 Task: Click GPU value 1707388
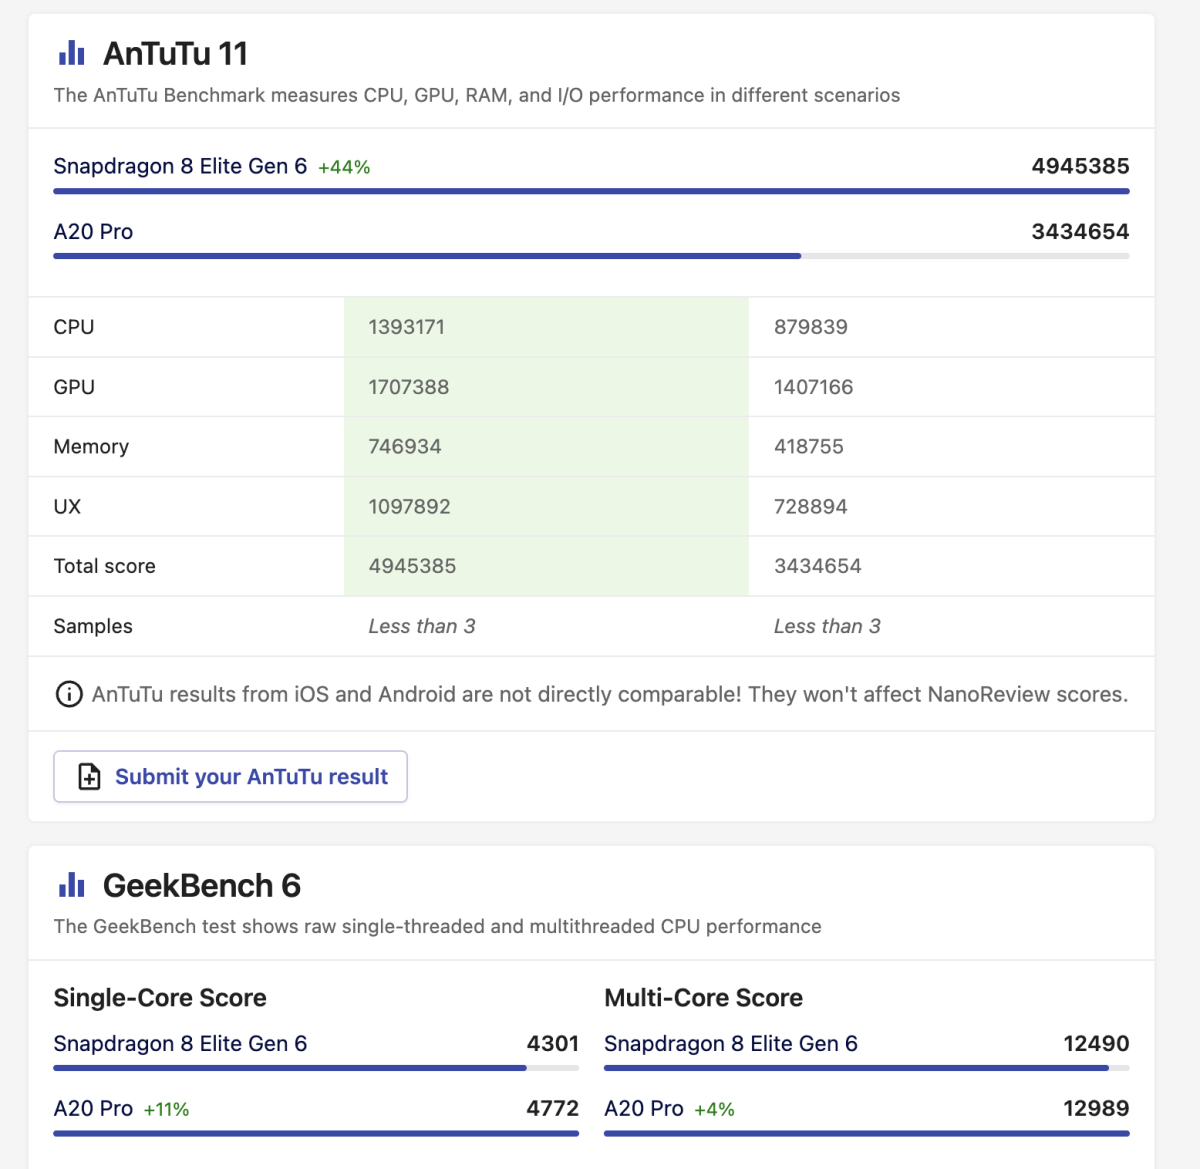(x=408, y=387)
